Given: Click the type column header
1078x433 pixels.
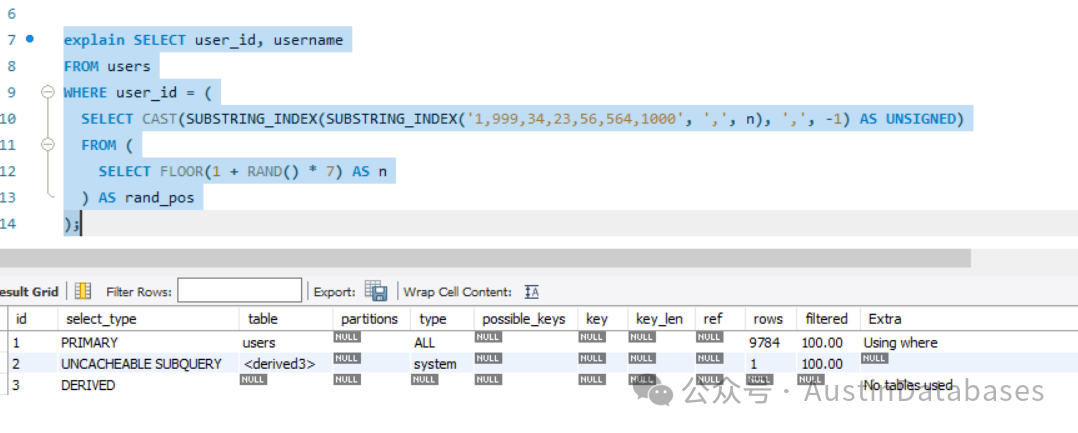Looking at the screenshot, I should 432,319.
